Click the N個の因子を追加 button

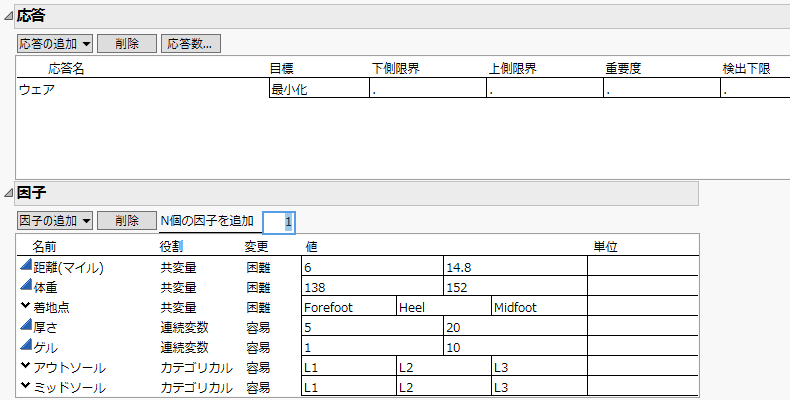(x=207, y=221)
